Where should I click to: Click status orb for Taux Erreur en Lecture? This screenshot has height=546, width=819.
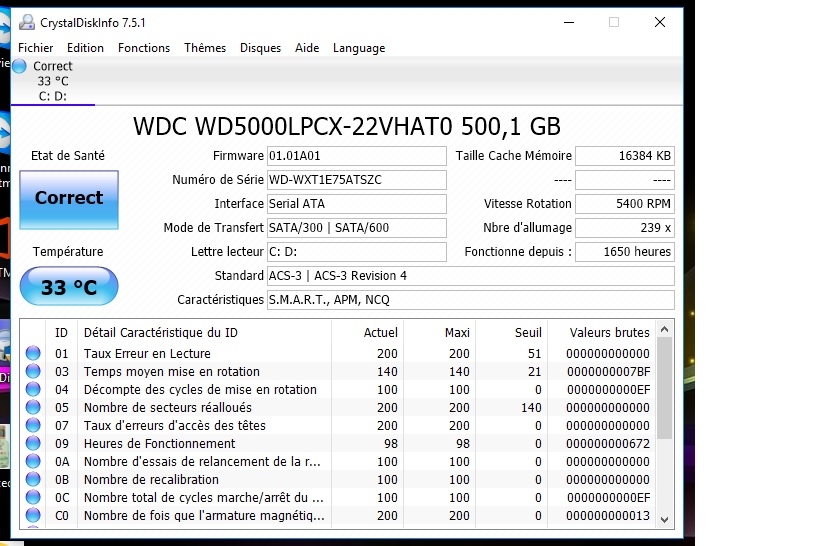[33, 353]
